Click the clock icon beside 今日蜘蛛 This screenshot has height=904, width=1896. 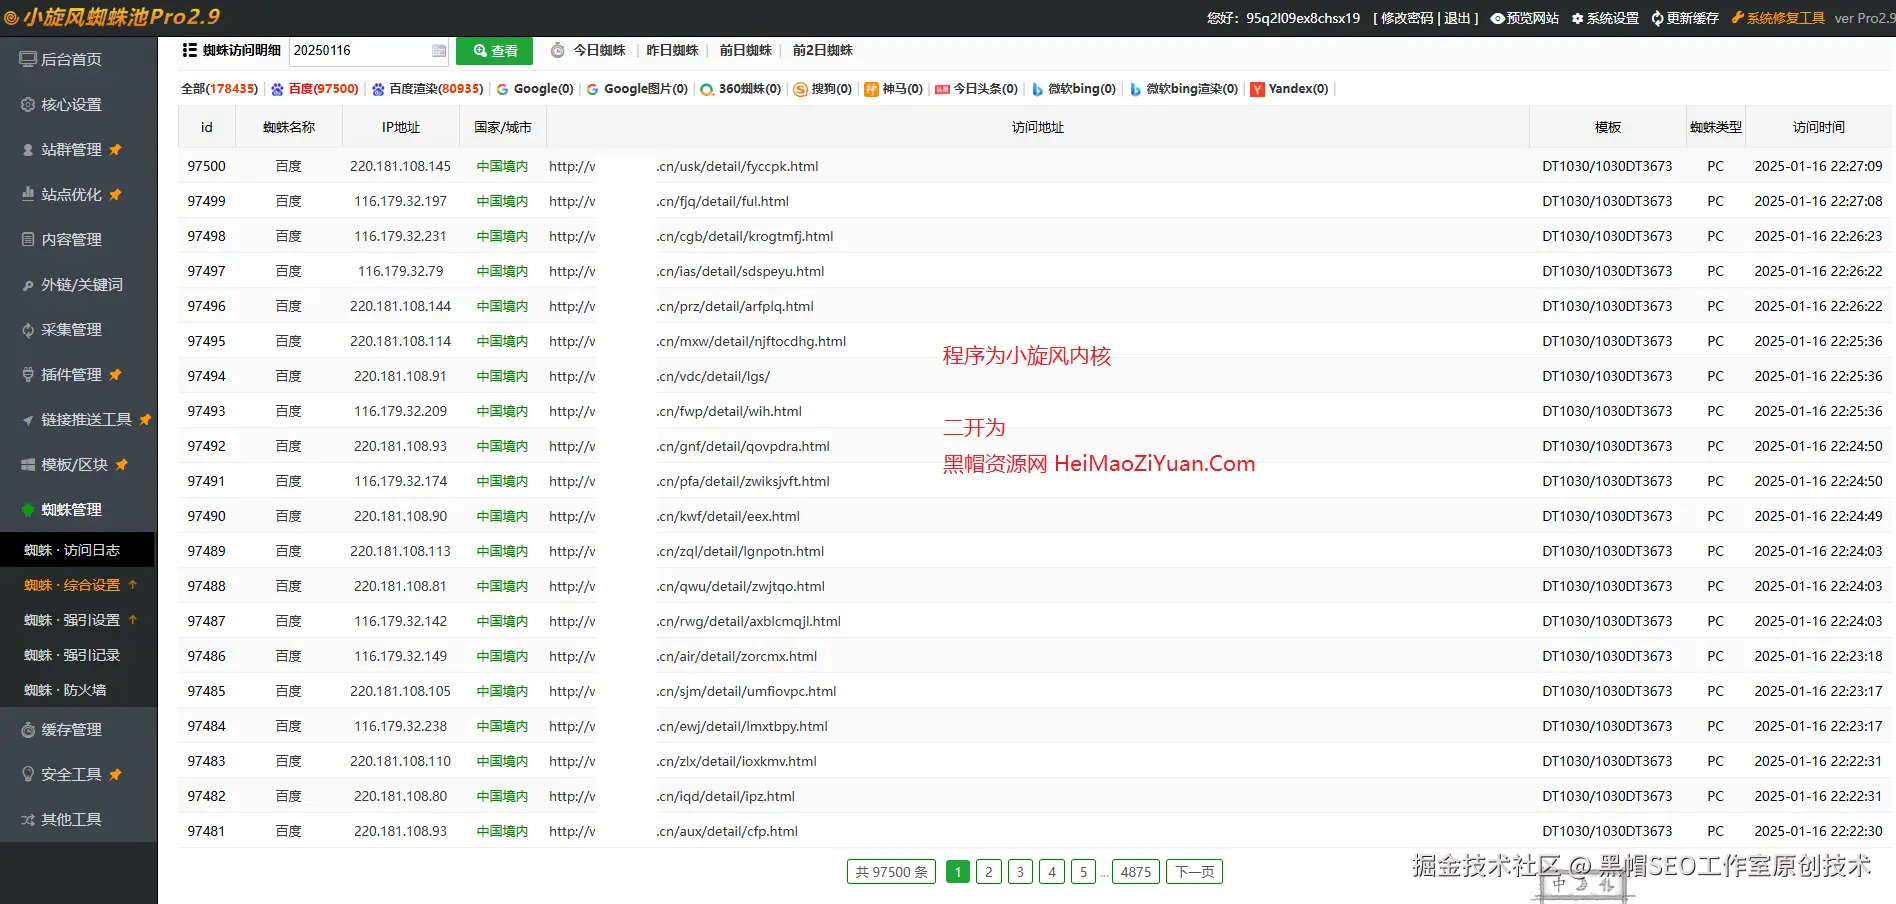pyautogui.click(x=558, y=51)
